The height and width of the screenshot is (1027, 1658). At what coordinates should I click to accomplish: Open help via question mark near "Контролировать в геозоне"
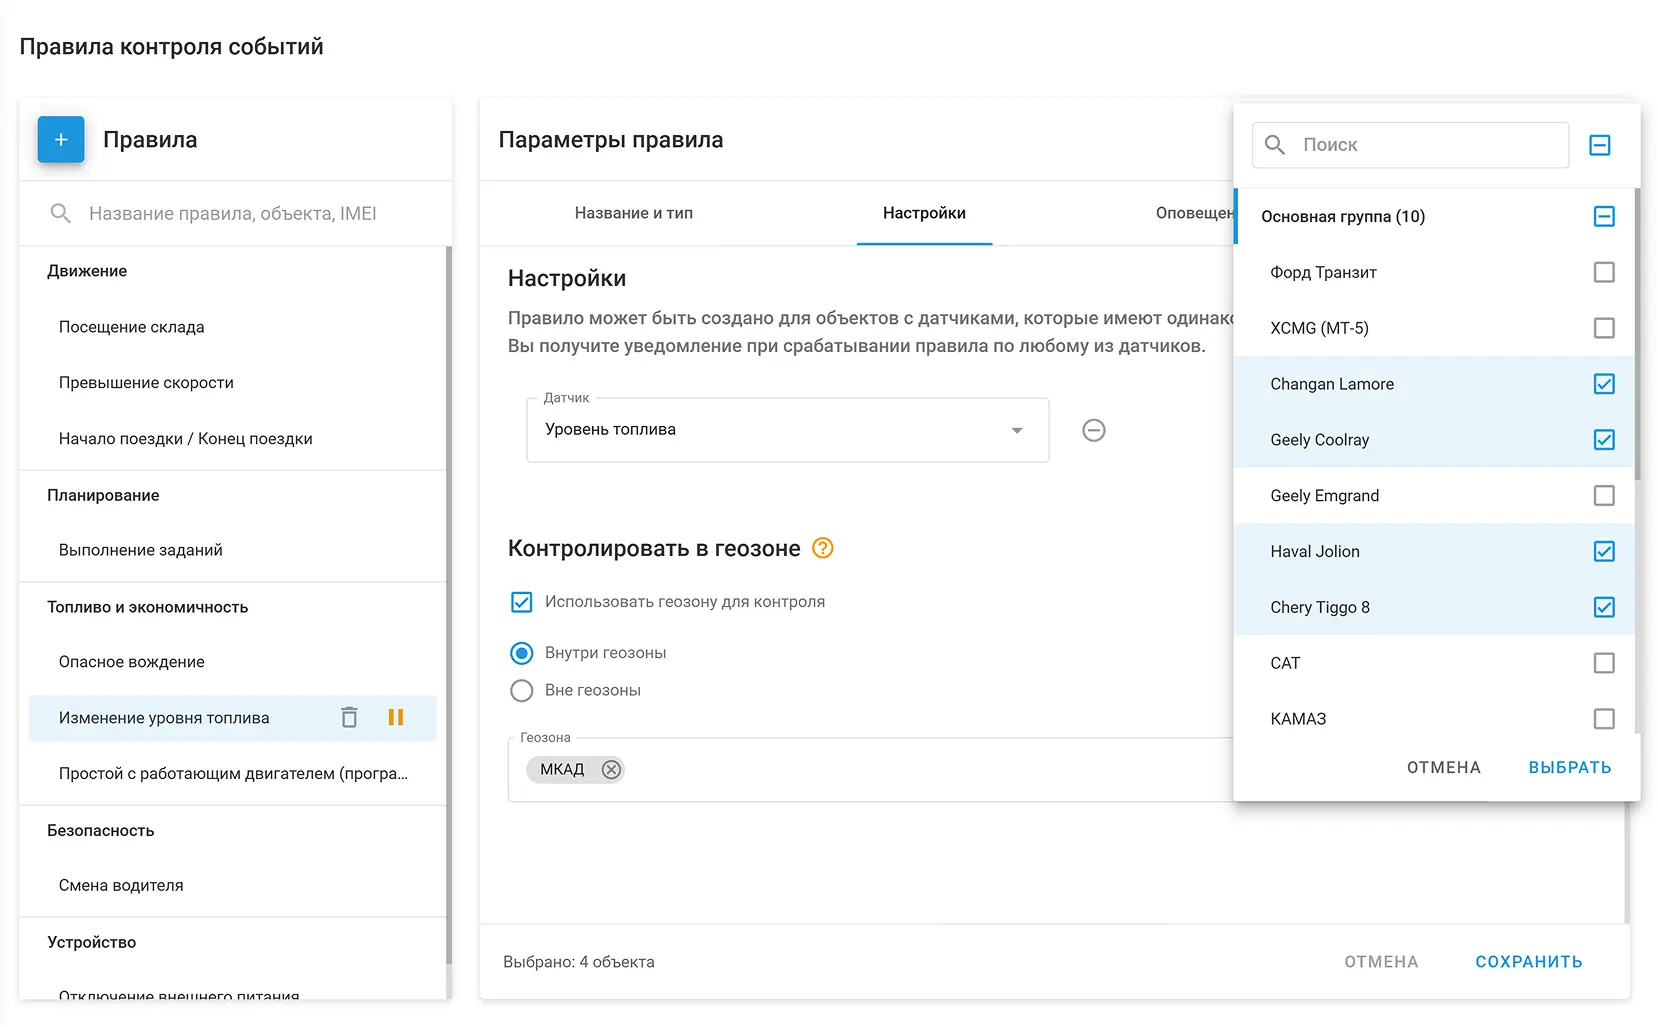[x=822, y=548]
